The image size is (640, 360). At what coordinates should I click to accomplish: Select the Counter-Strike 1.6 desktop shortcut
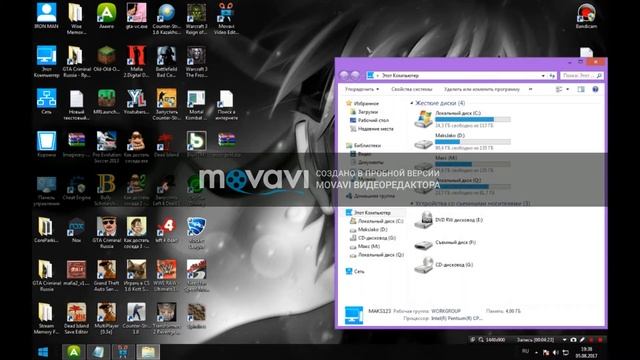click(136, 318)
